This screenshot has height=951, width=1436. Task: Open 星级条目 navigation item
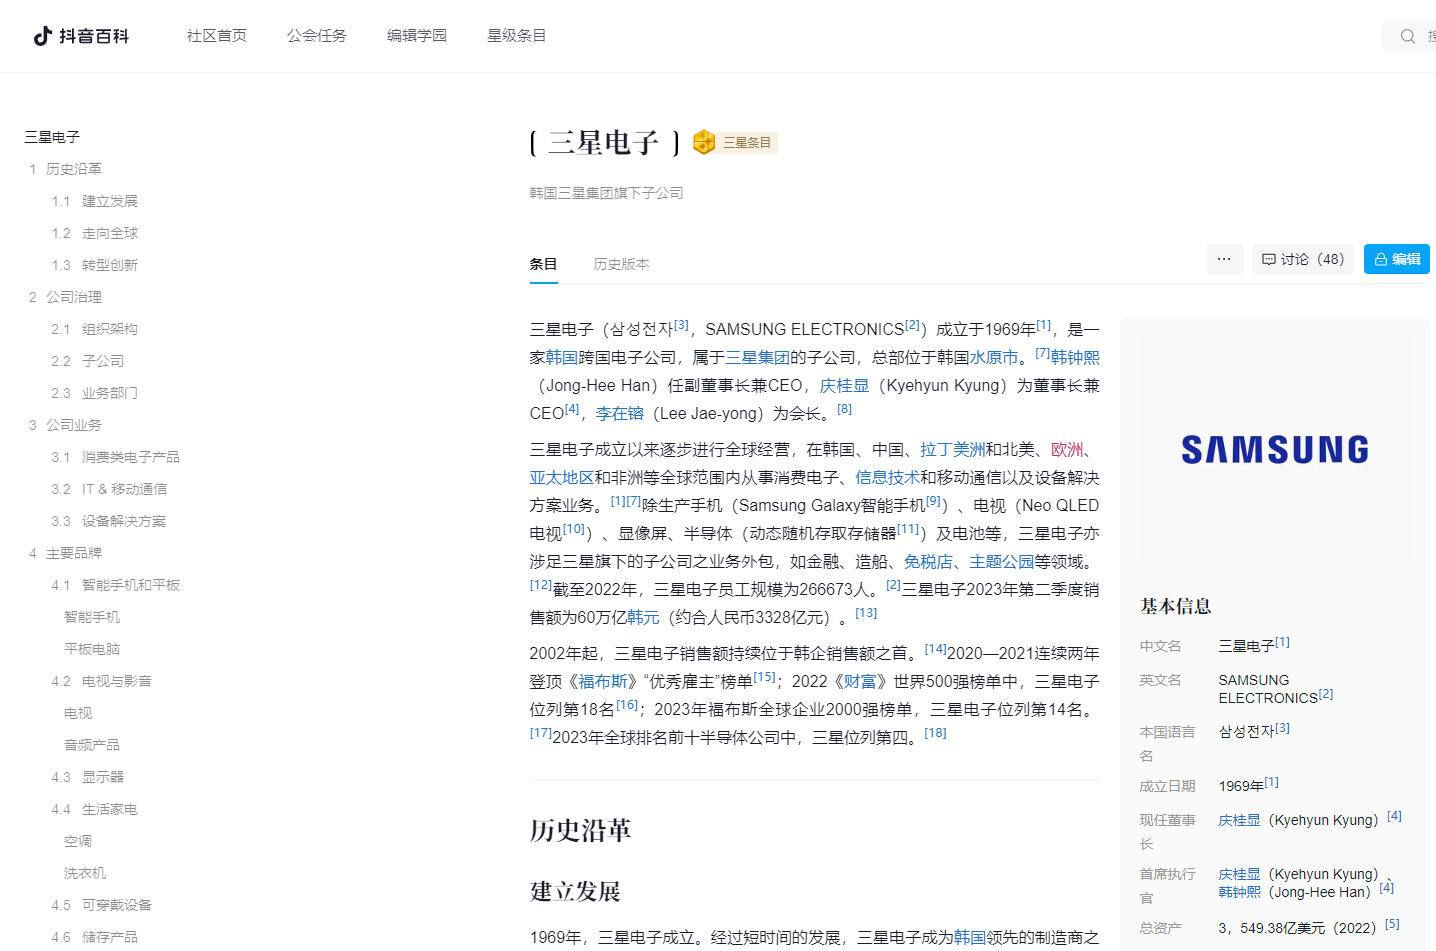517,35
